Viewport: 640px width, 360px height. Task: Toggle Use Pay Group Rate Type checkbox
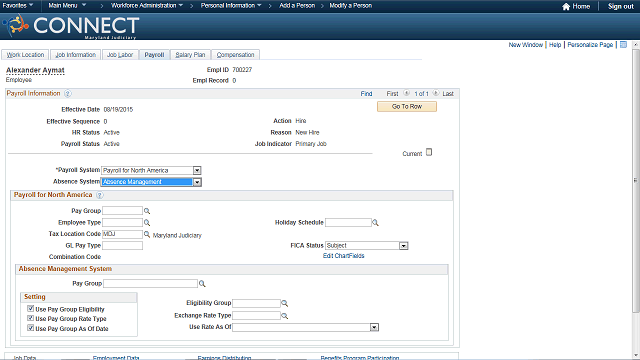[x=30, y=318]
